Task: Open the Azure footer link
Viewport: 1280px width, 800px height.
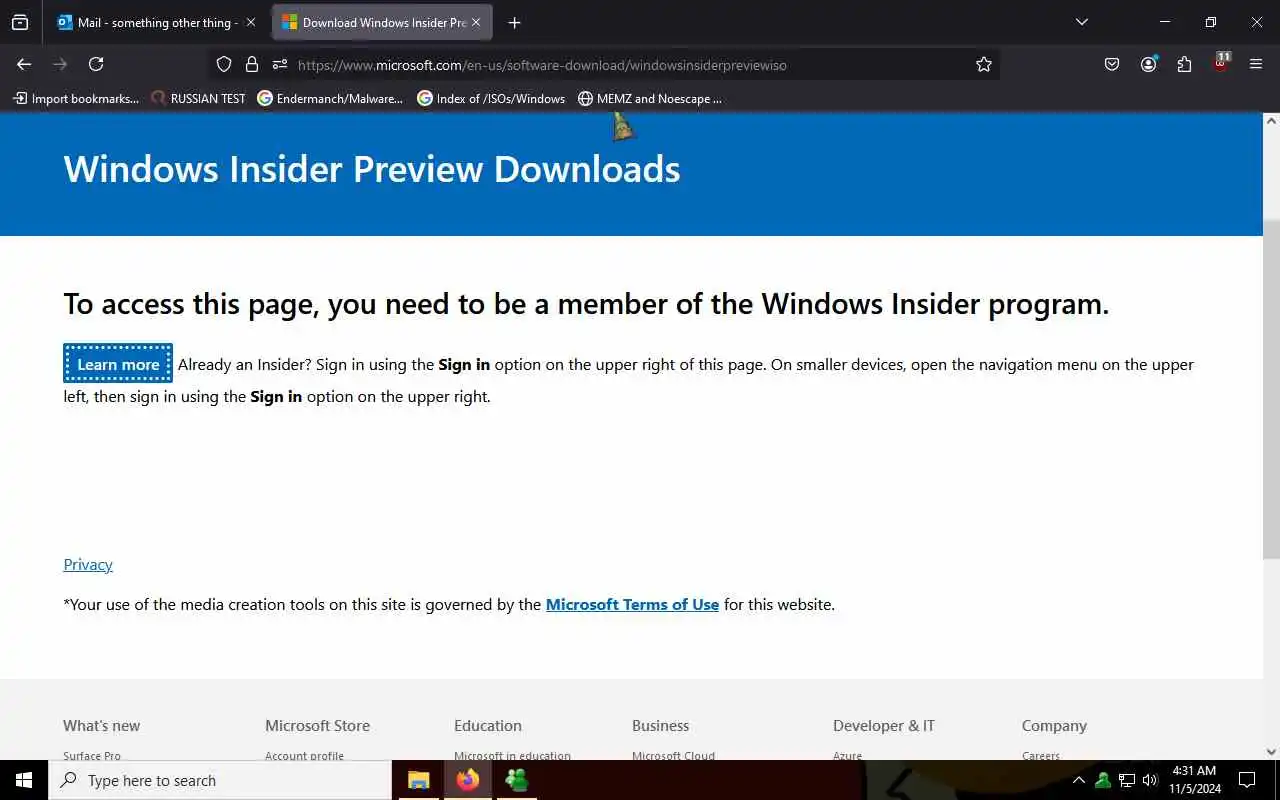Action: 847,755
